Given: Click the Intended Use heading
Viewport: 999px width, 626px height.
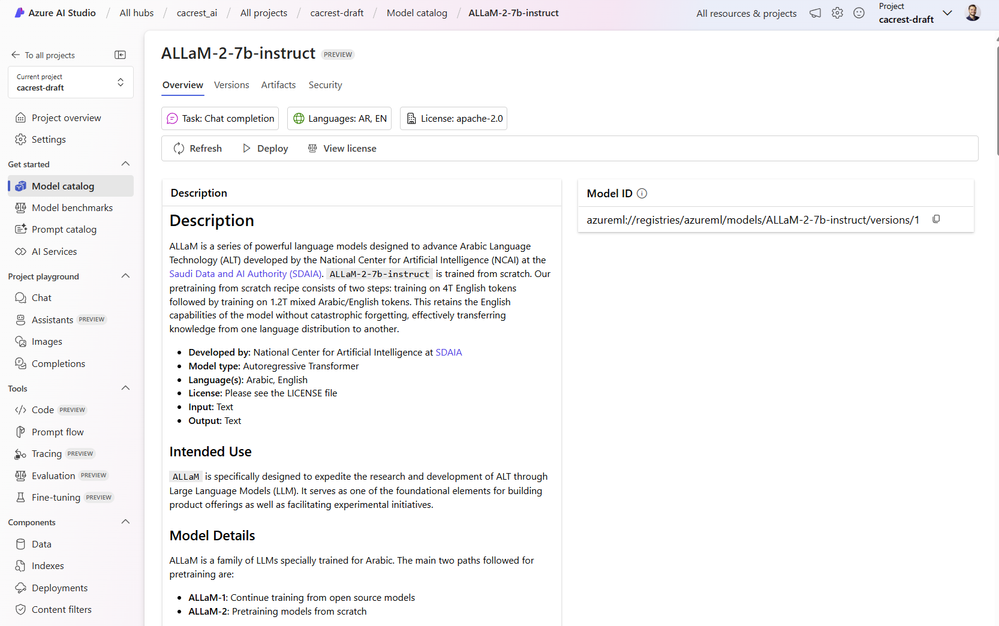Looking at the screenshot, I should (210, 452).
